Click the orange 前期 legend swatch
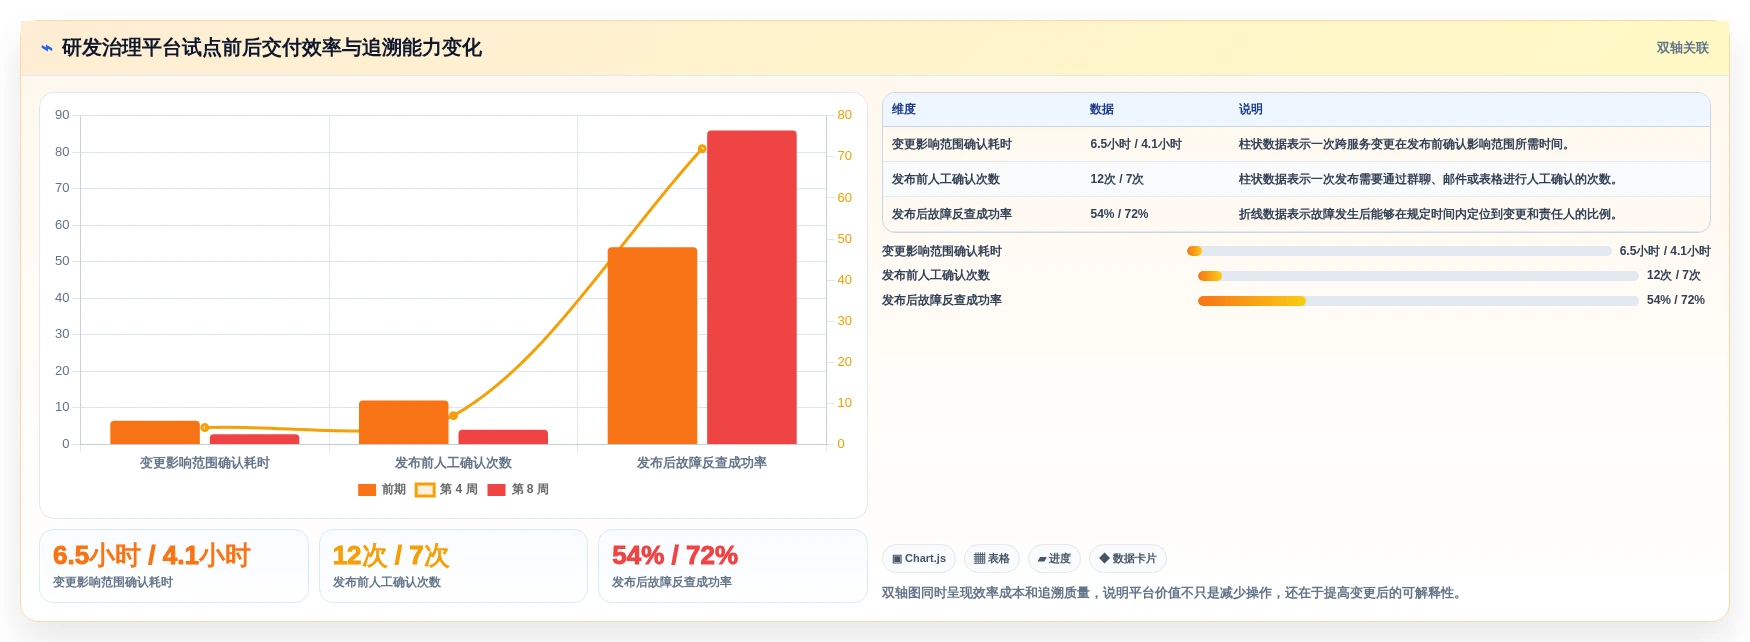Viewport: 1750px width, 642px height. [x=367, y=489]
